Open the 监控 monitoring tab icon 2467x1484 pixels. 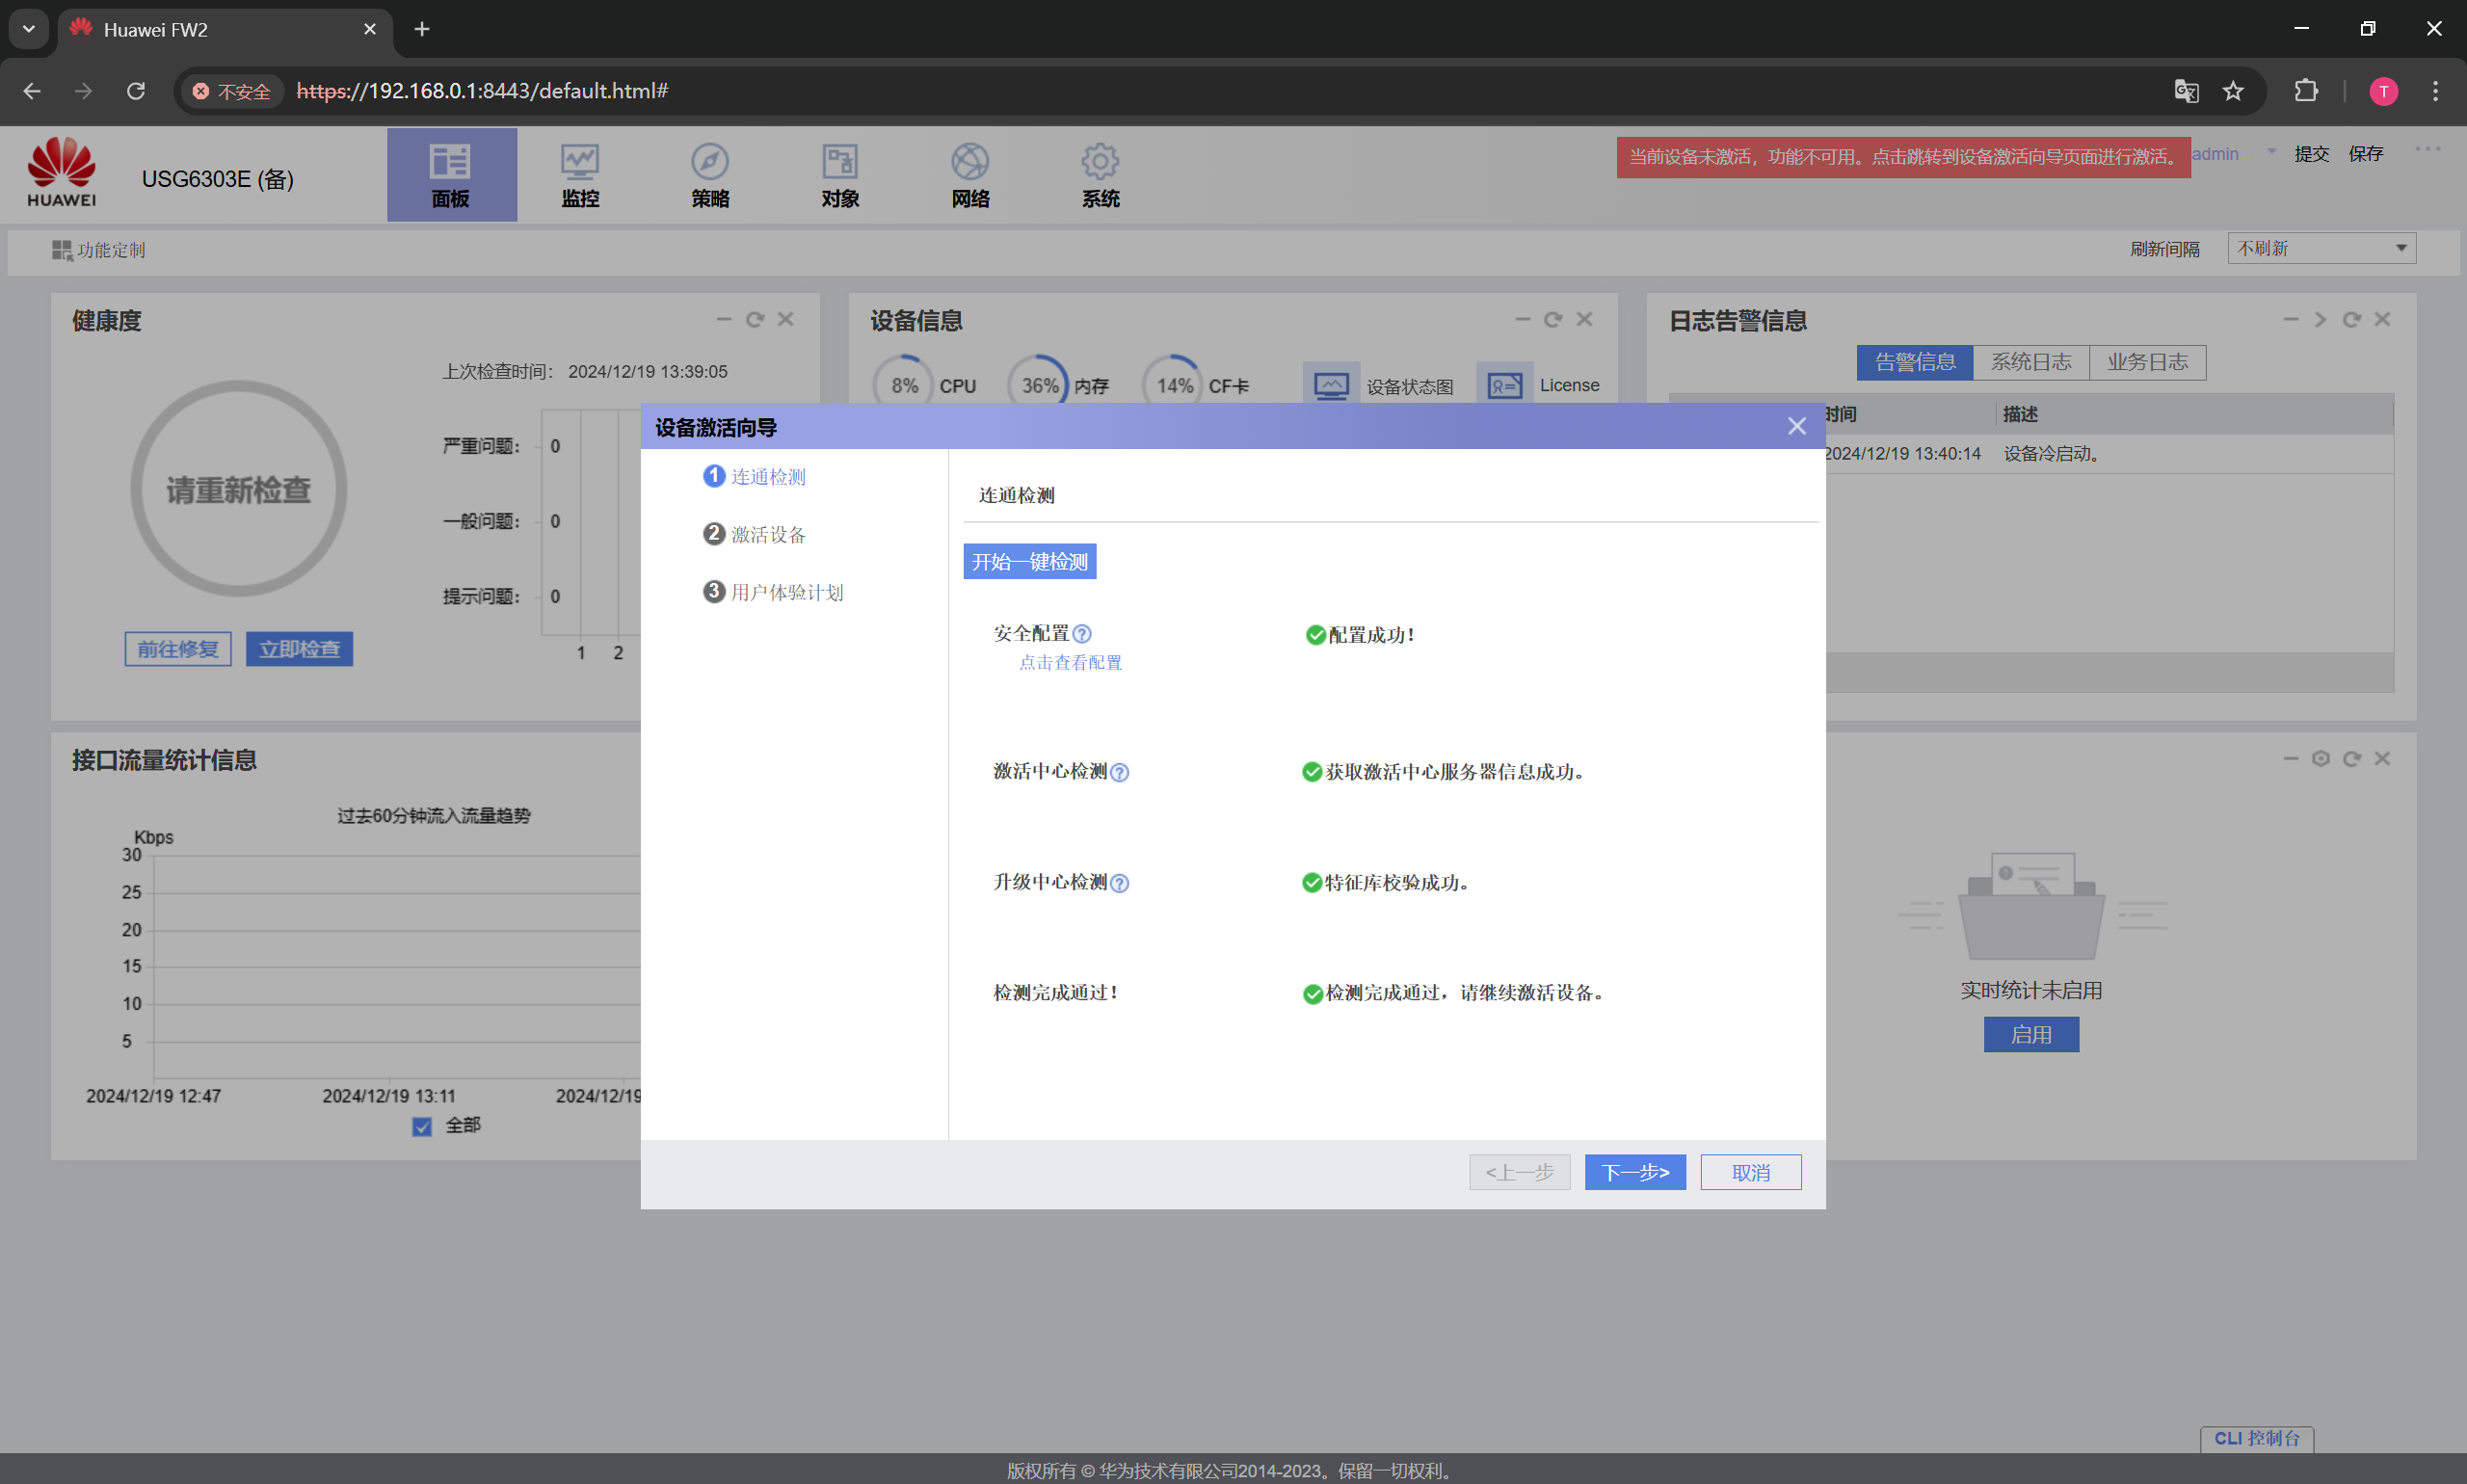580,162
